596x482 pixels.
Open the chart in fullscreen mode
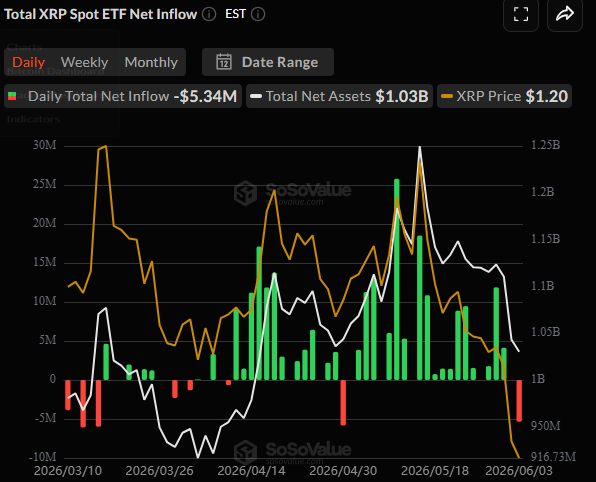click(x=521, y=14)
